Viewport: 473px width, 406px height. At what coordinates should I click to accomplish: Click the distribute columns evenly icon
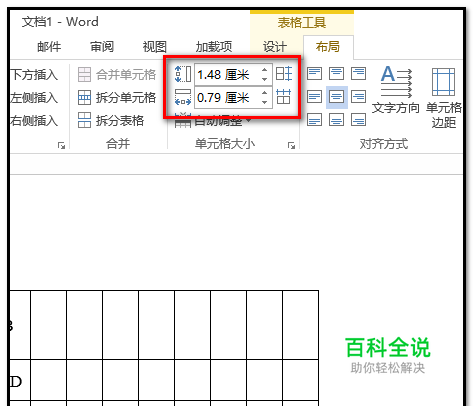pyautogui.click(x=284, y=97)
